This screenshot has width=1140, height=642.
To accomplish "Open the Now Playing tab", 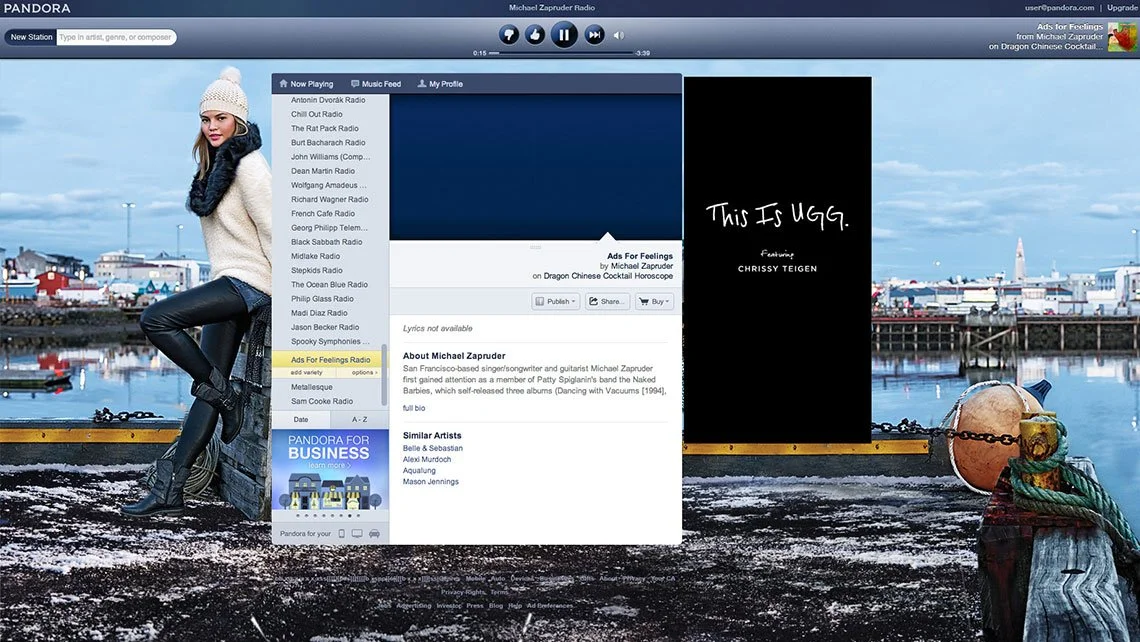I will click(x=306, y=84).
